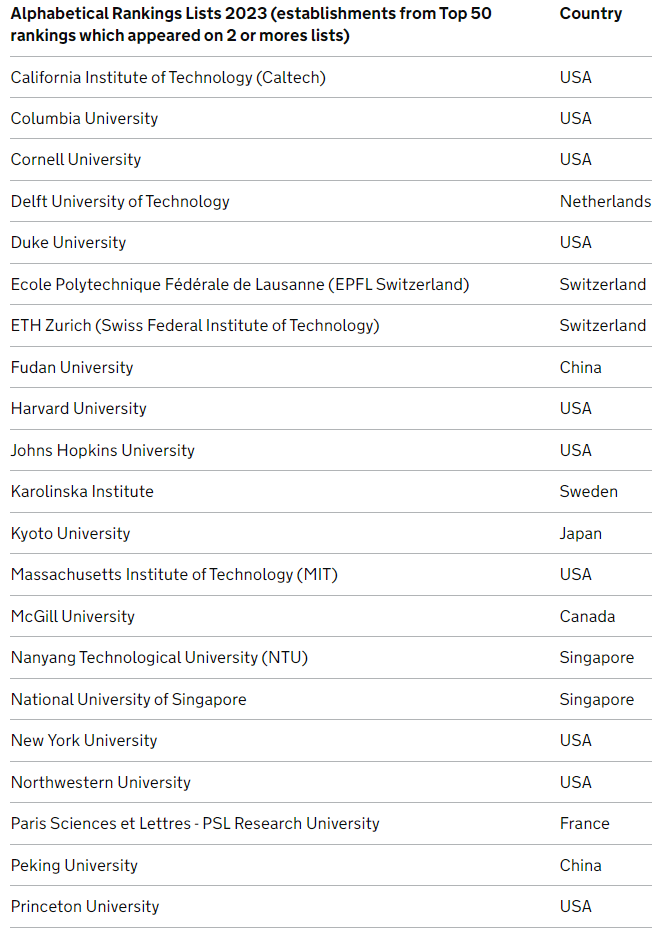653x928 pixels.
Task: Select Delft University of Technology entry
Action: click(x=120, y=202)
